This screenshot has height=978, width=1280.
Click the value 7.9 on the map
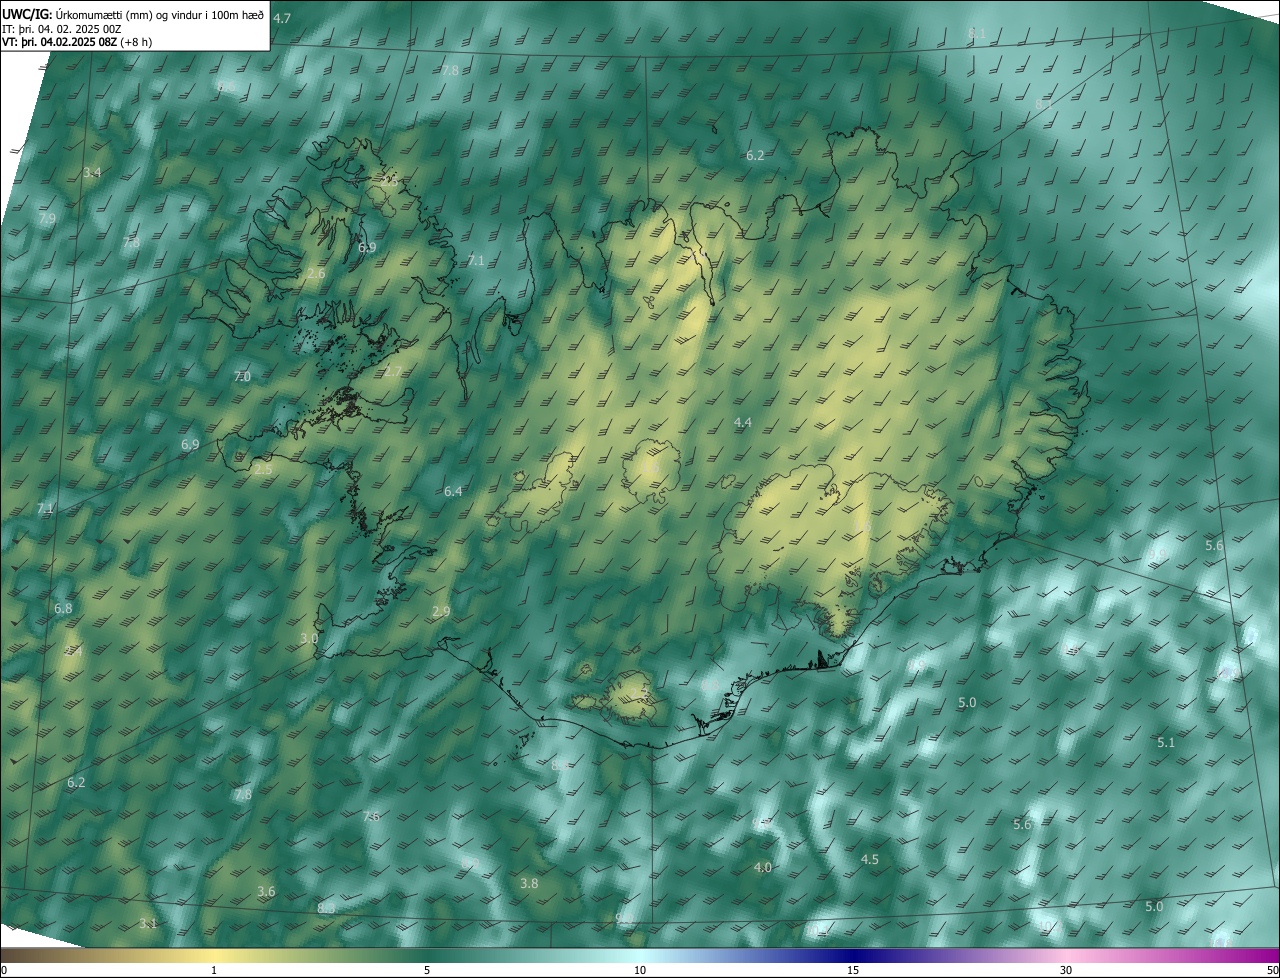click(47, 218)
